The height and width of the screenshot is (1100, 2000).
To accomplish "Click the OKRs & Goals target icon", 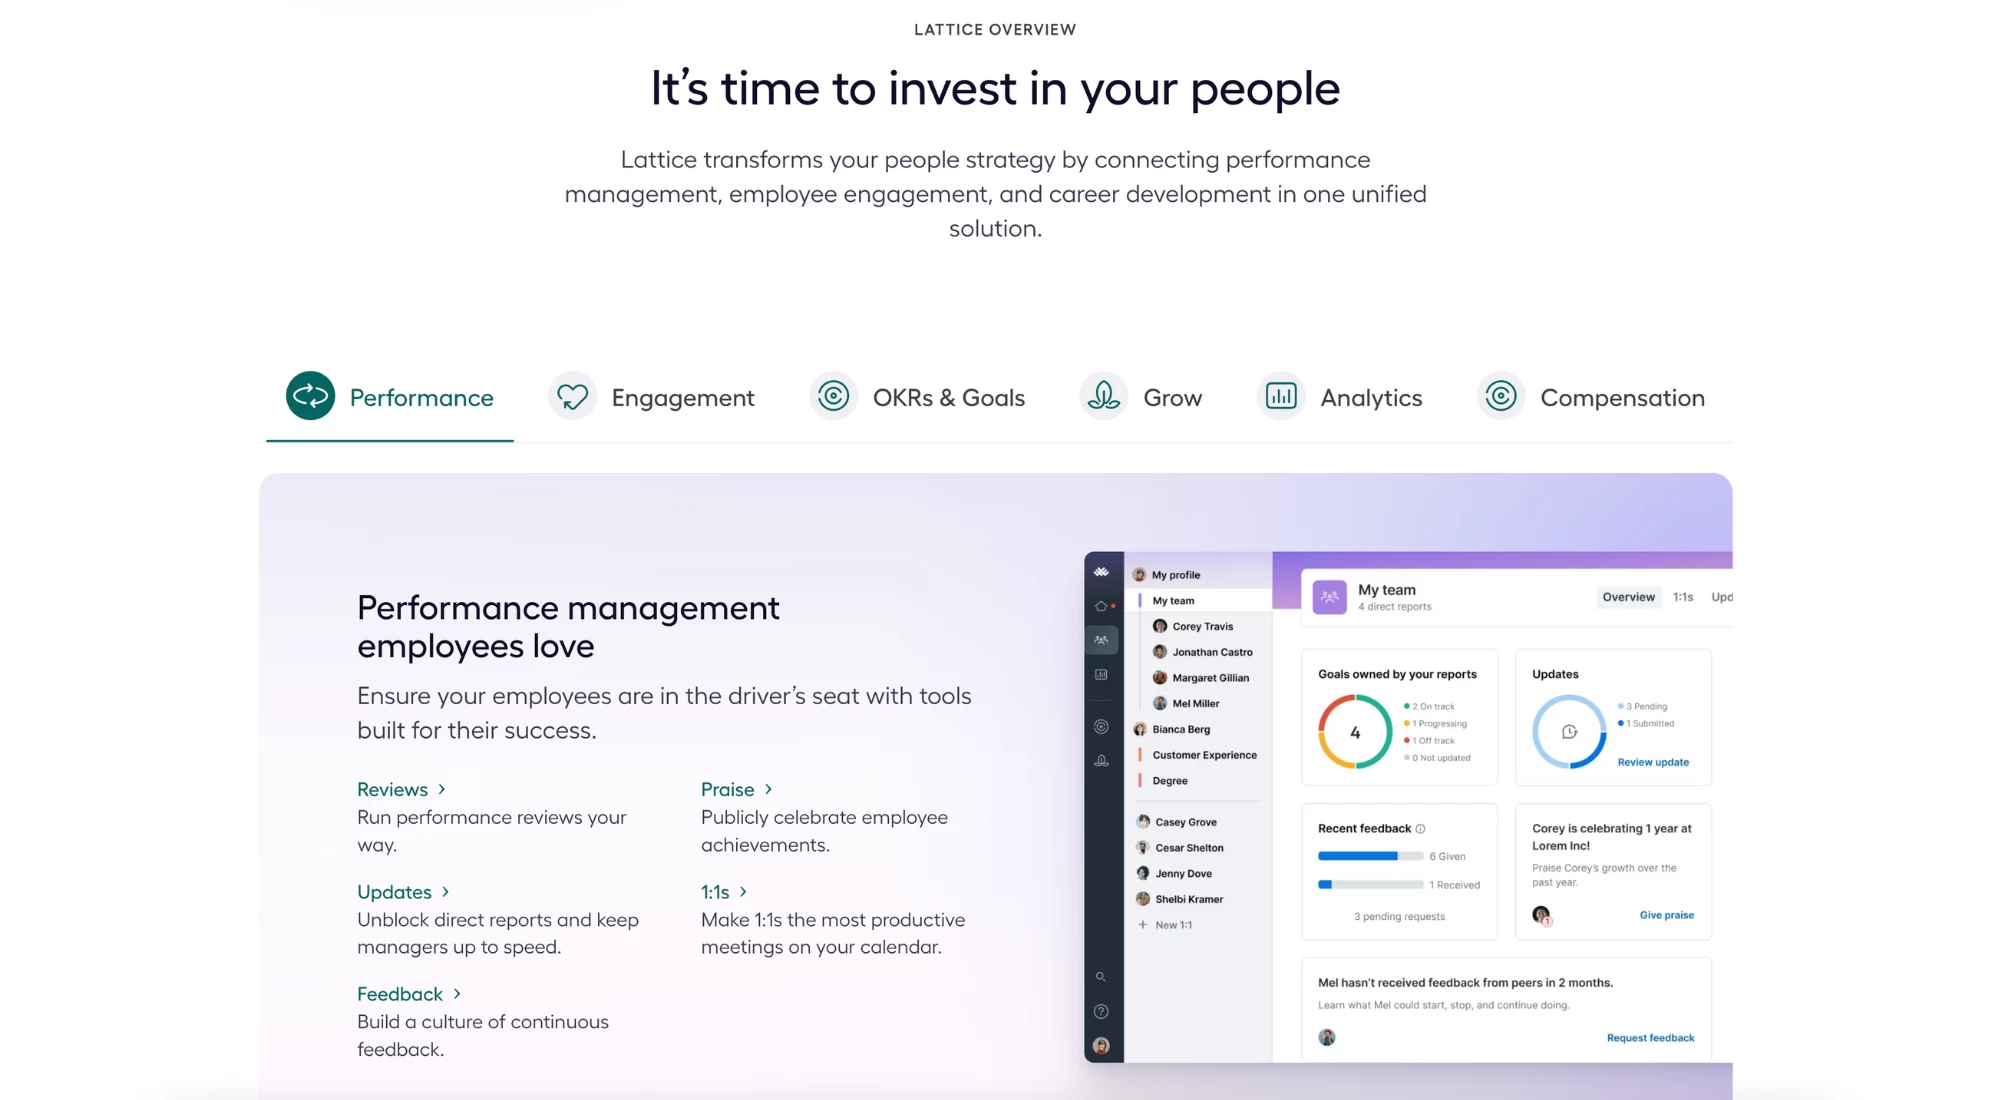I will coord(831,396).
